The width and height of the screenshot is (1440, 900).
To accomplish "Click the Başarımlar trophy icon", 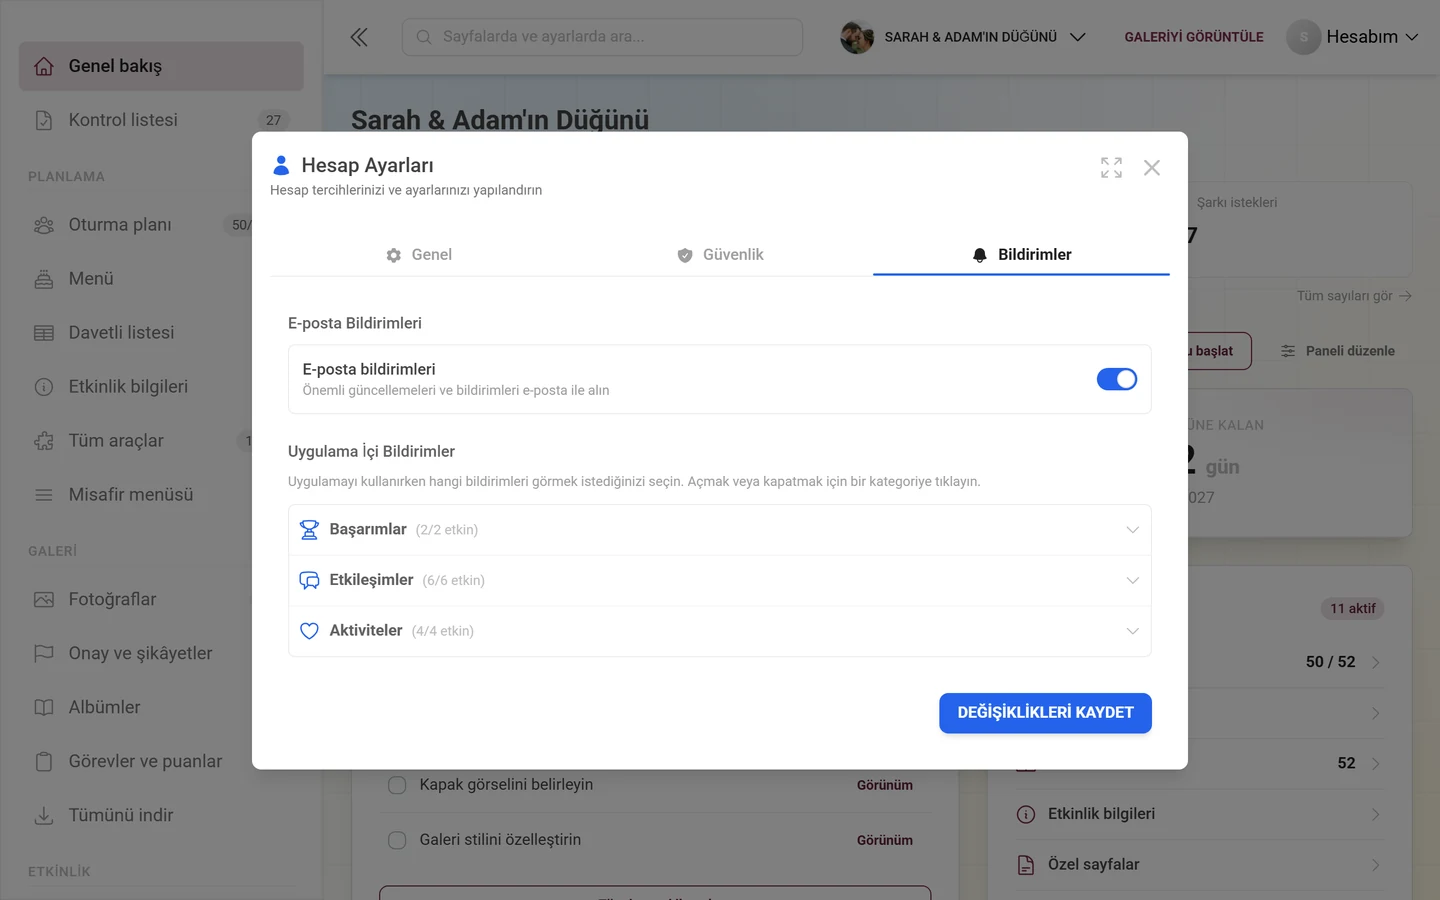I will tap(310, 530).
